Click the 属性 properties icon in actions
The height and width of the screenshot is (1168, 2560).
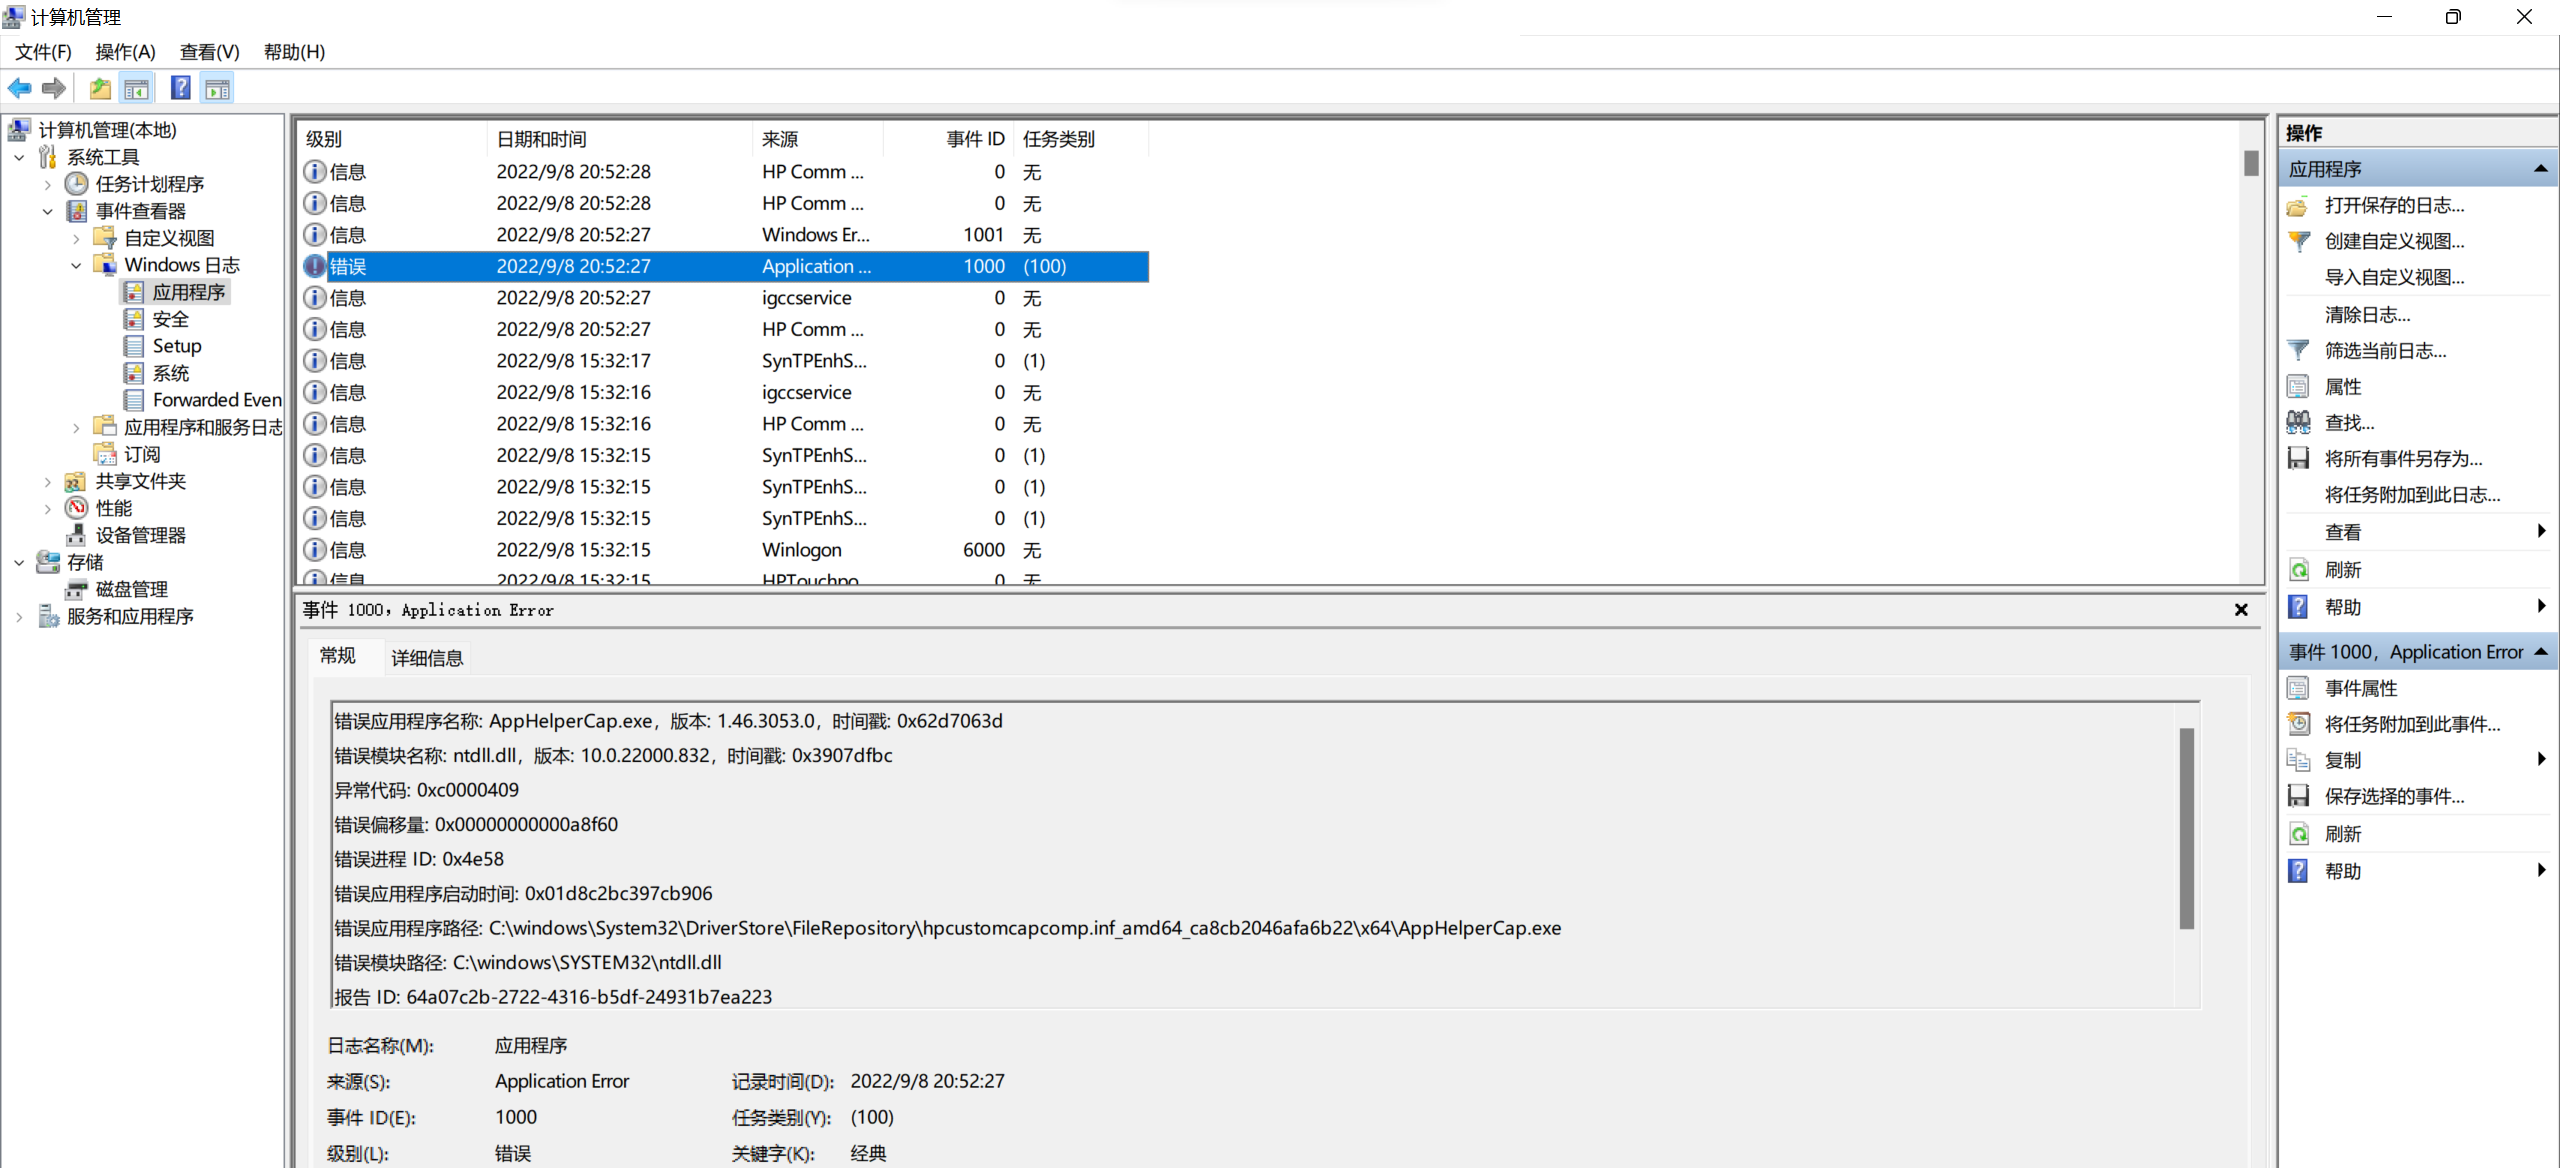coord(2299,387)
